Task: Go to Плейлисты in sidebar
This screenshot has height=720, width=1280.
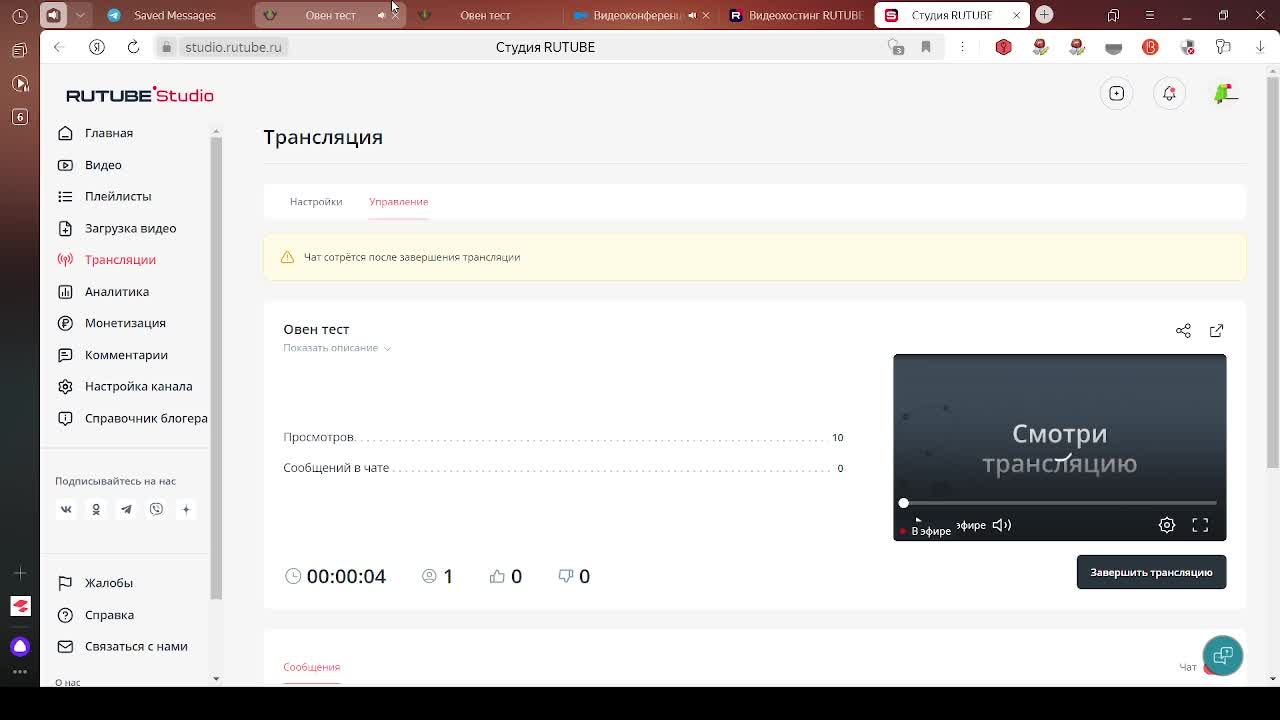Action: [118, 196]
